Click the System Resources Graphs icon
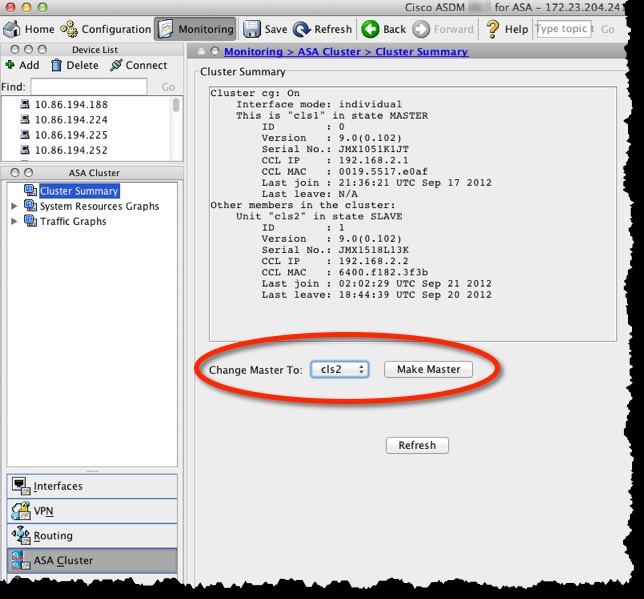 click(x=30, y=205)
